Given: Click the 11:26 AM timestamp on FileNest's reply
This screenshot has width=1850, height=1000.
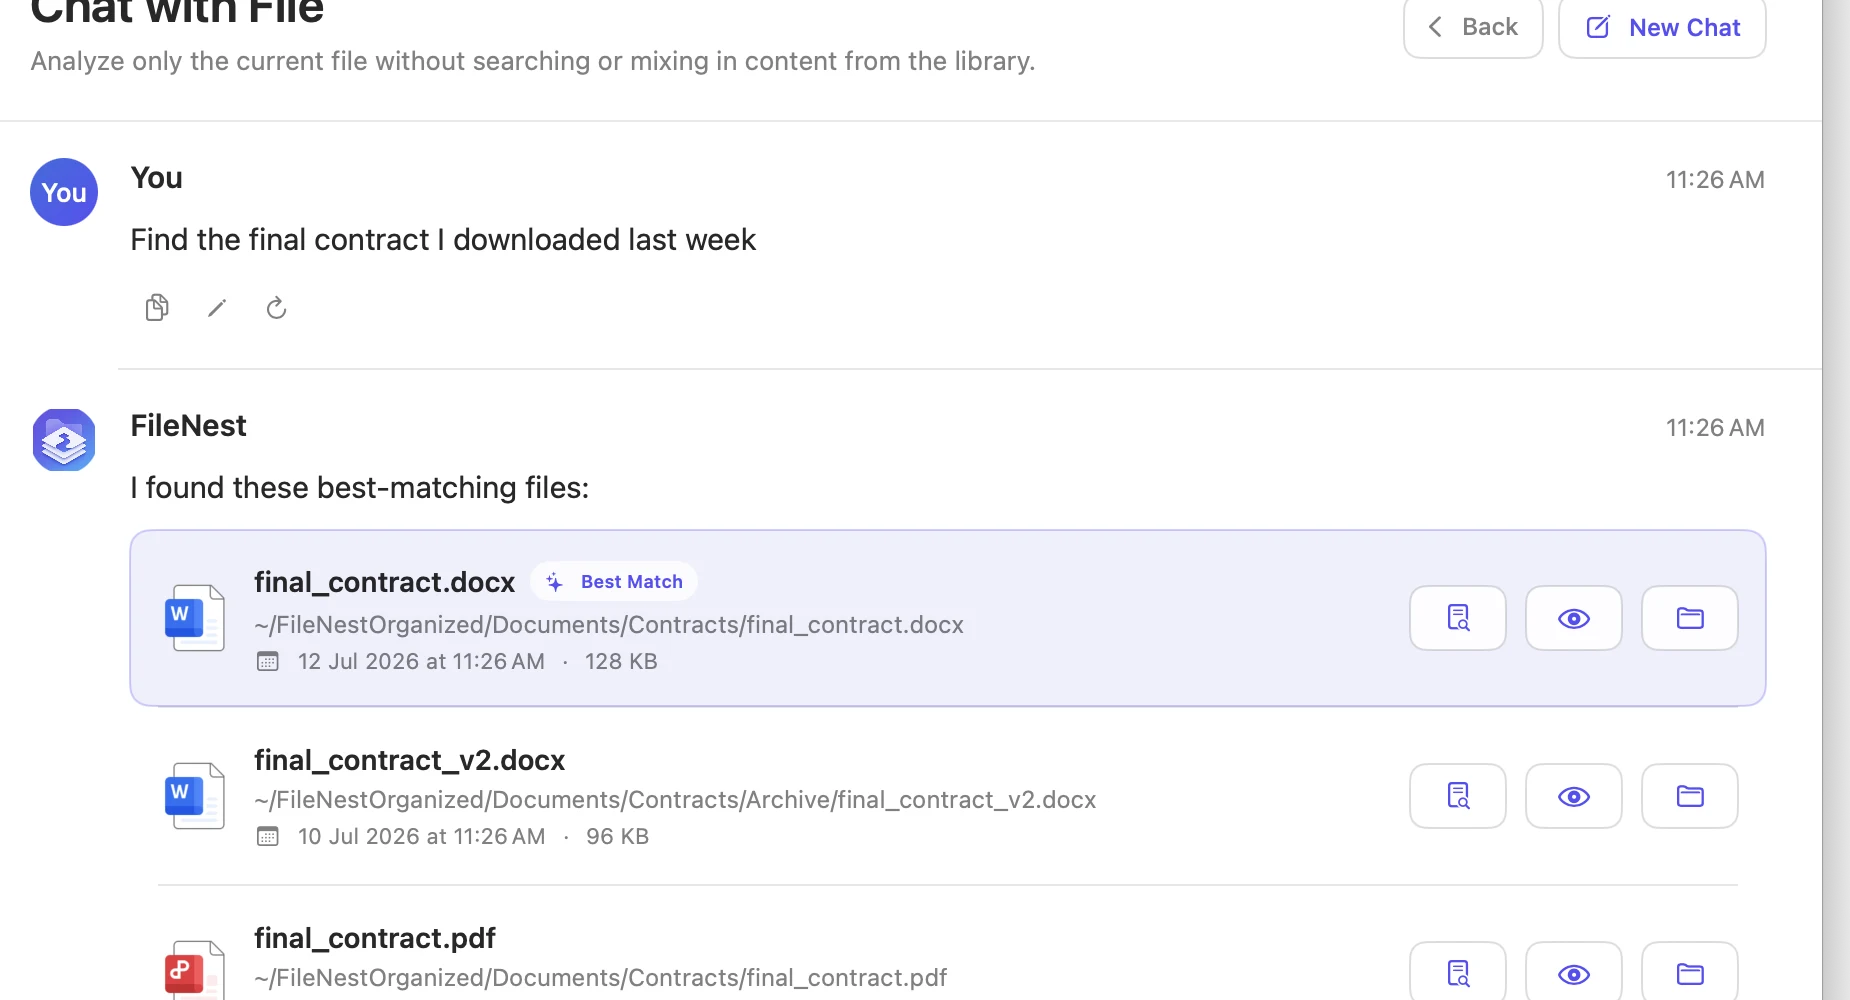Looking at the screenshot, I should click(x=1715, y=428).
